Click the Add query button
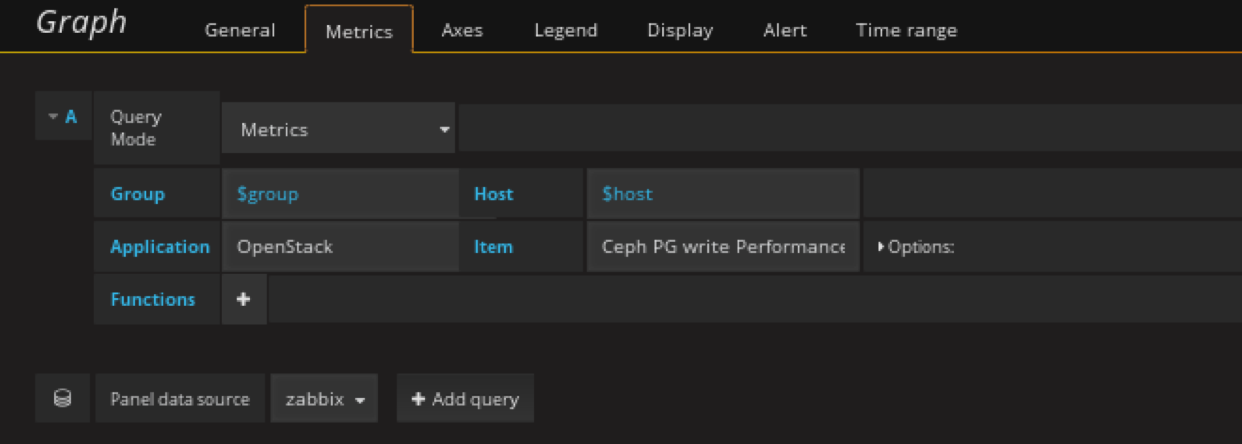The height and width of the screenshot is (444, 1242). (x=465, y=399)
